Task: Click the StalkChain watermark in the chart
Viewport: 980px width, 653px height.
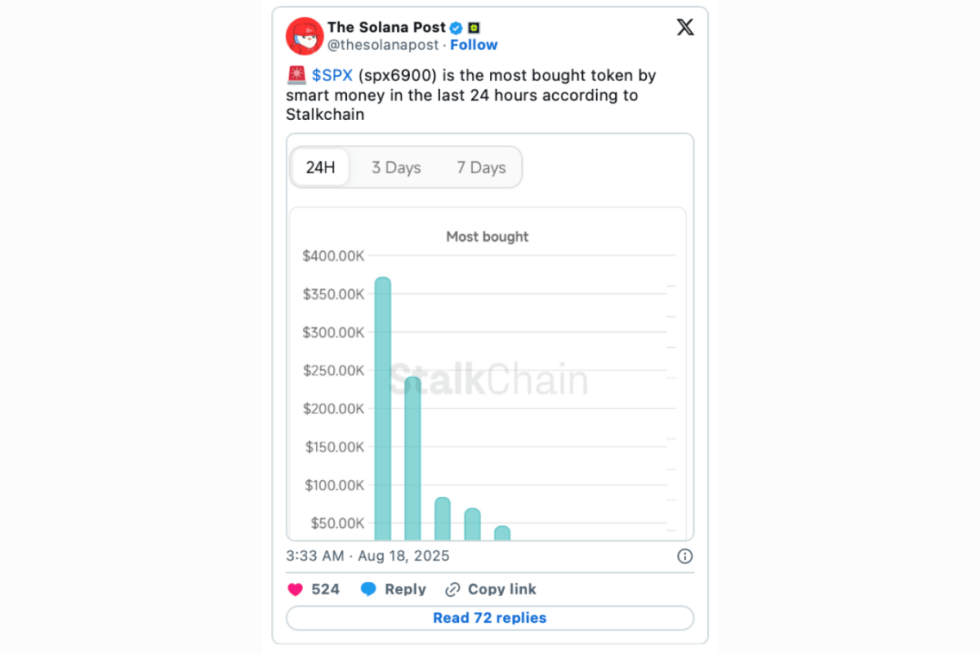Action: coord(488,381)
